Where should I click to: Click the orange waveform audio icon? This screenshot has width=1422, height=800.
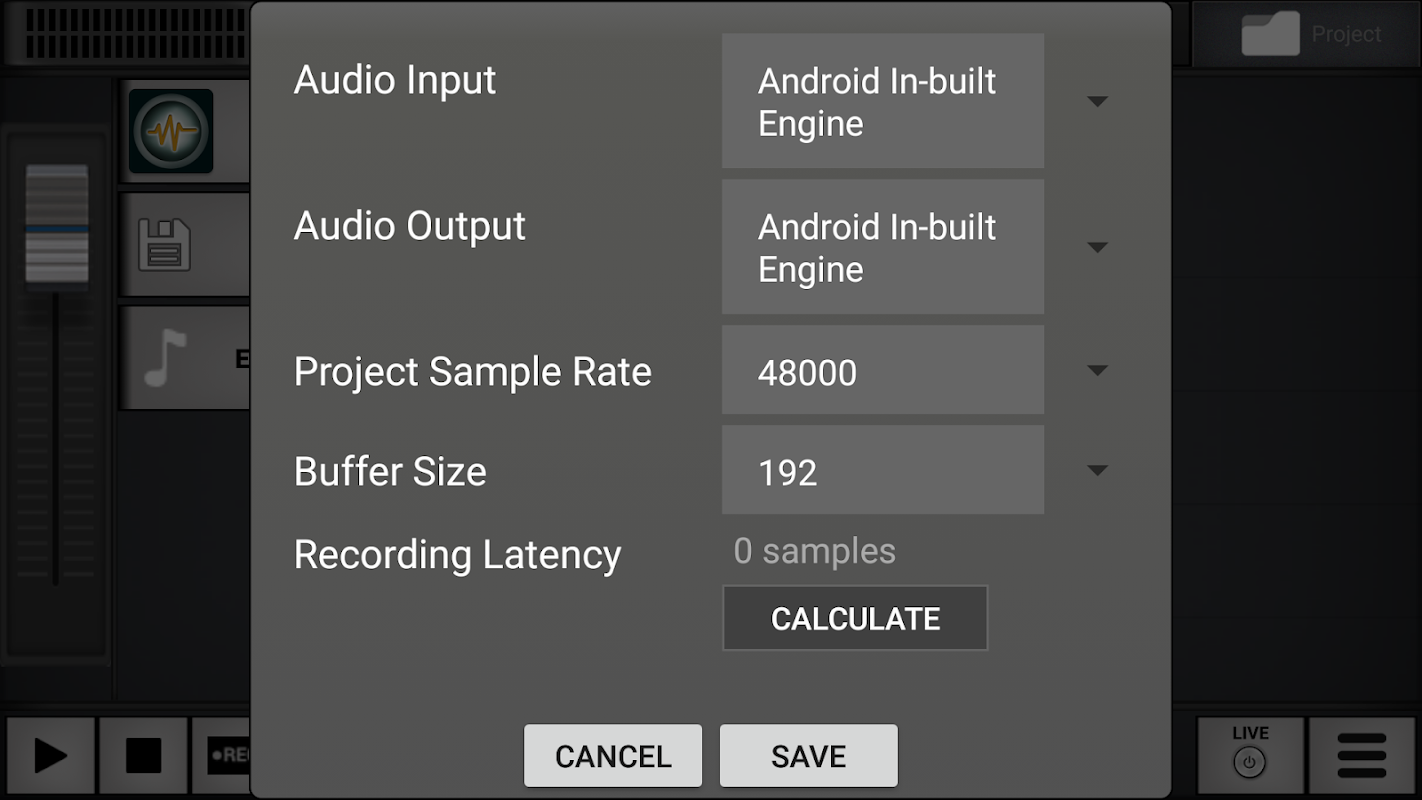[171, 131]
